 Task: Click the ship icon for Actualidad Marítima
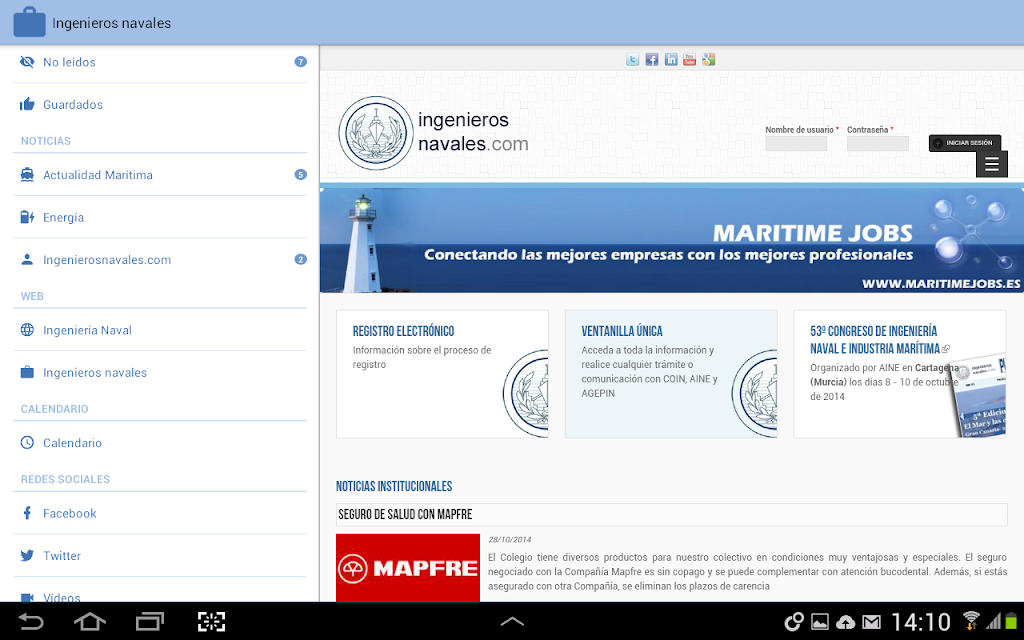coord(27,174)
